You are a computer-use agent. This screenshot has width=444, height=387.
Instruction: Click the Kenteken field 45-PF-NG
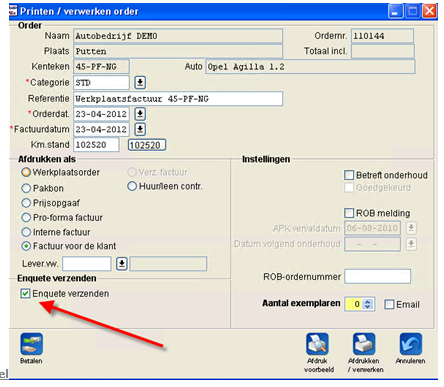point(101,67)
